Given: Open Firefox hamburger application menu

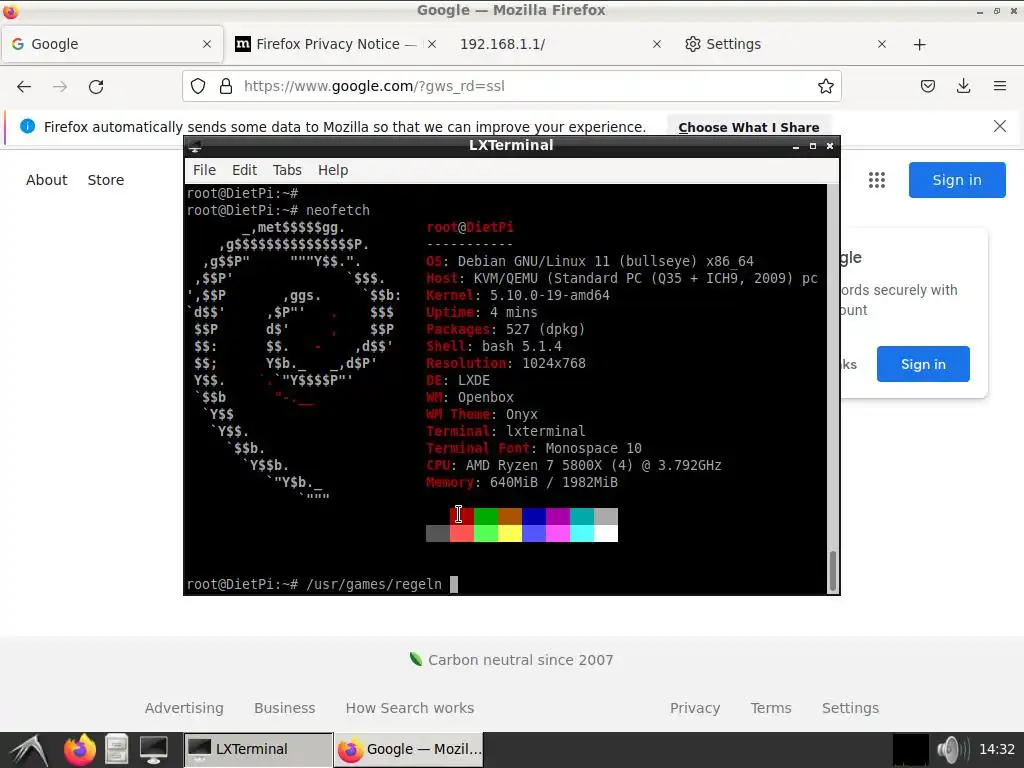Looking at the screenshot, I should tap(1000, 86).
